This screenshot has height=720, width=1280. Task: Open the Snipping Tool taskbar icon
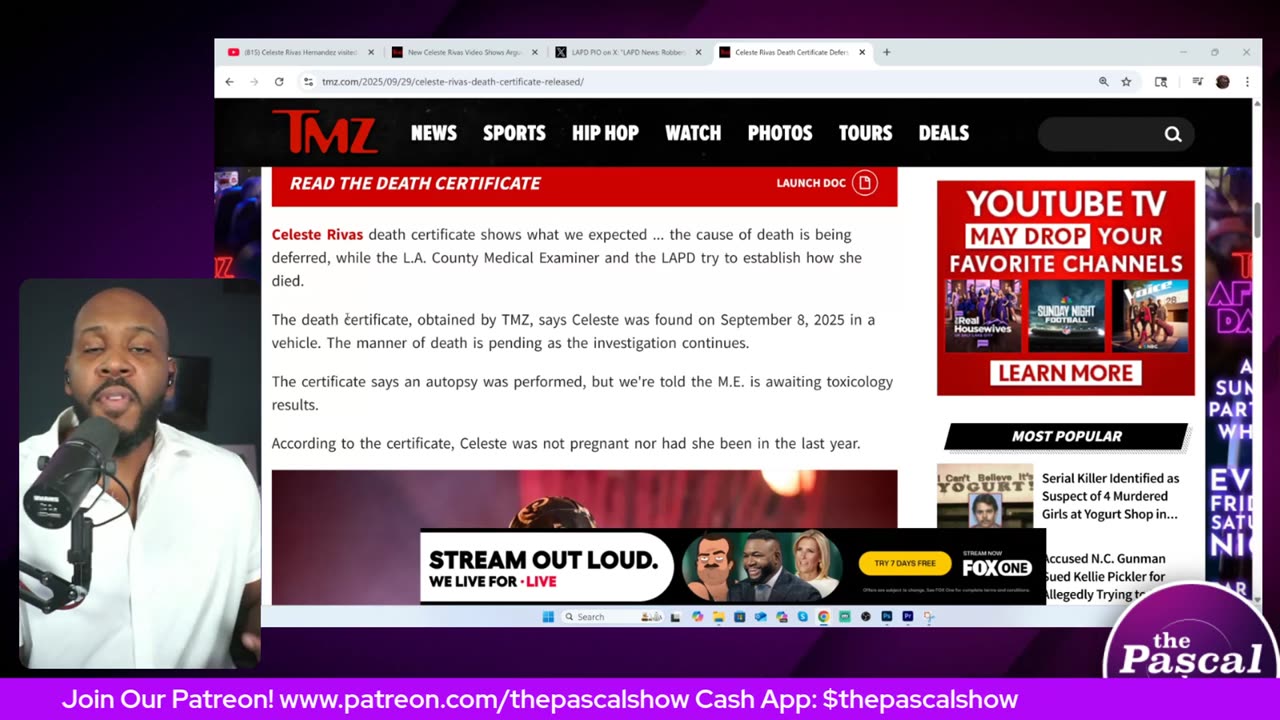(928, 617)
